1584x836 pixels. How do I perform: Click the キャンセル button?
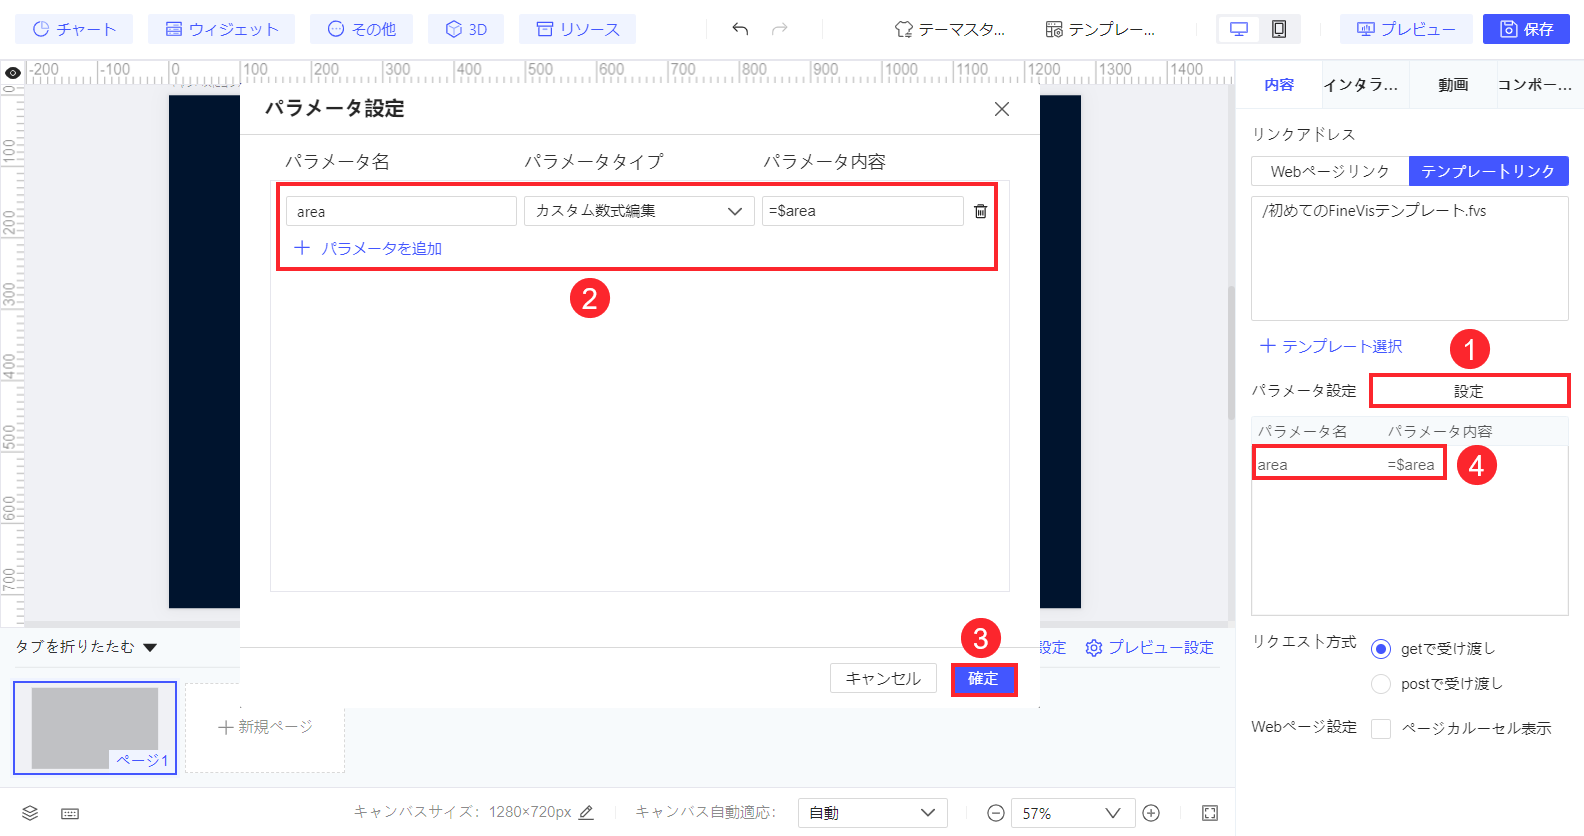pyautogui.click(x=883, y=678)
